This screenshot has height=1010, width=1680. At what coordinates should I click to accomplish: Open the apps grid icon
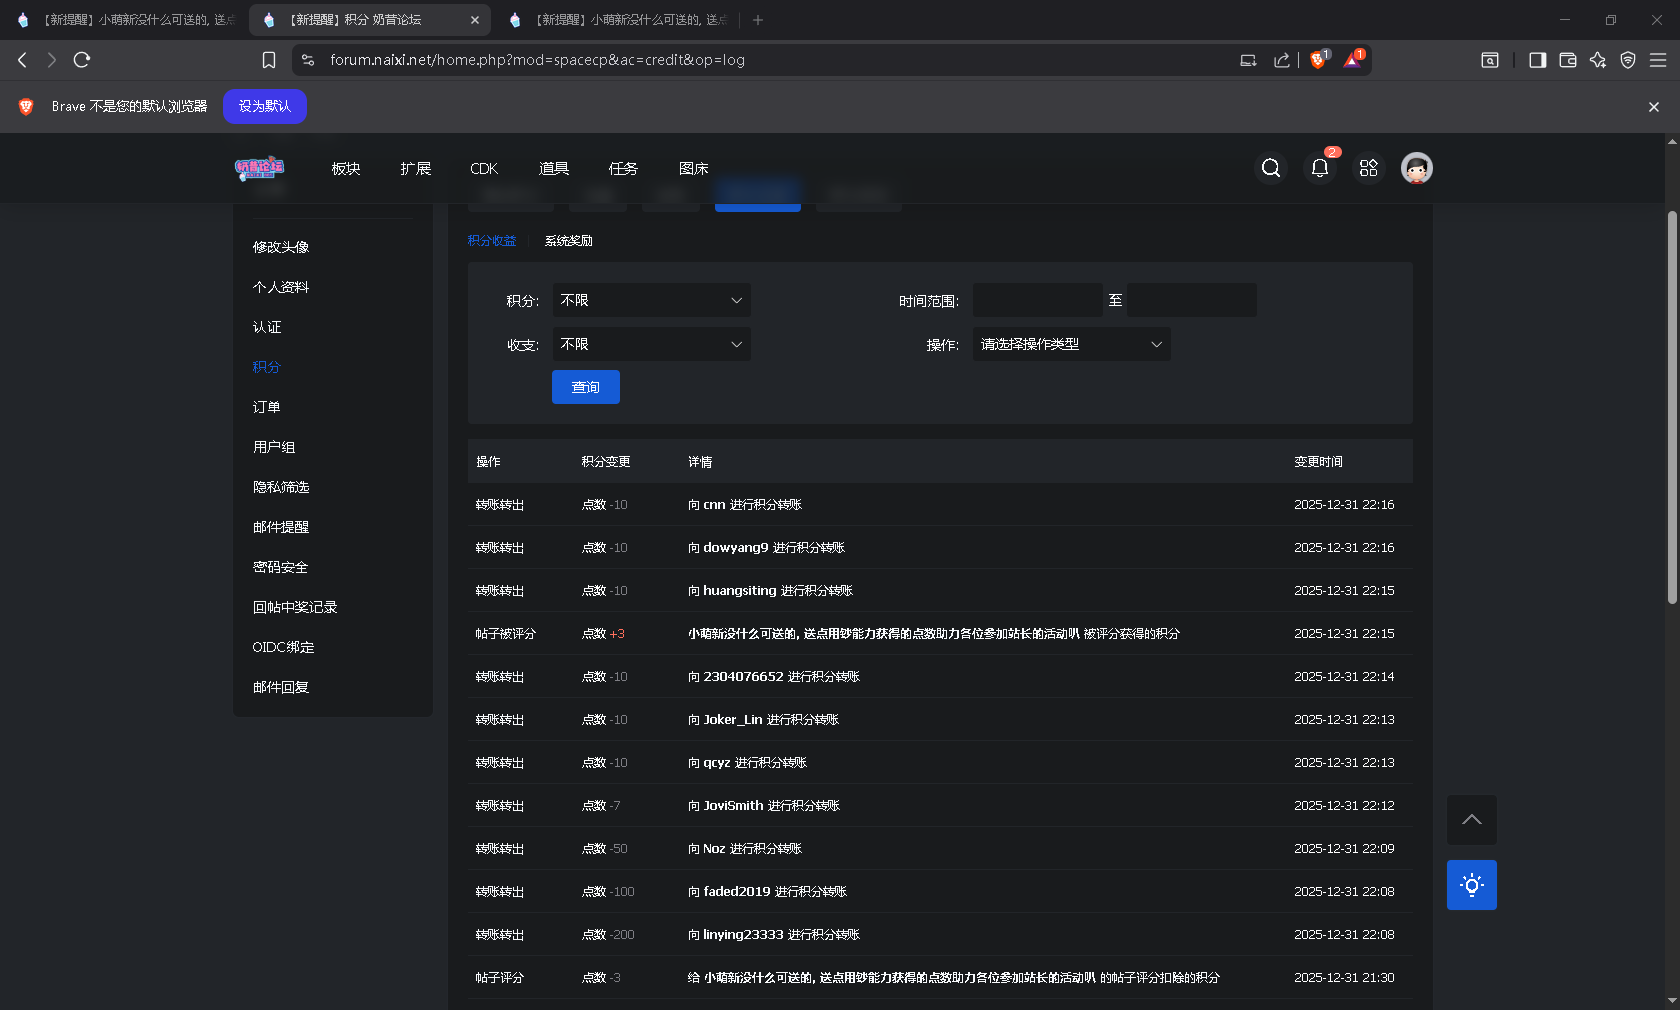pyautogui.click(x=1368, y=168)
